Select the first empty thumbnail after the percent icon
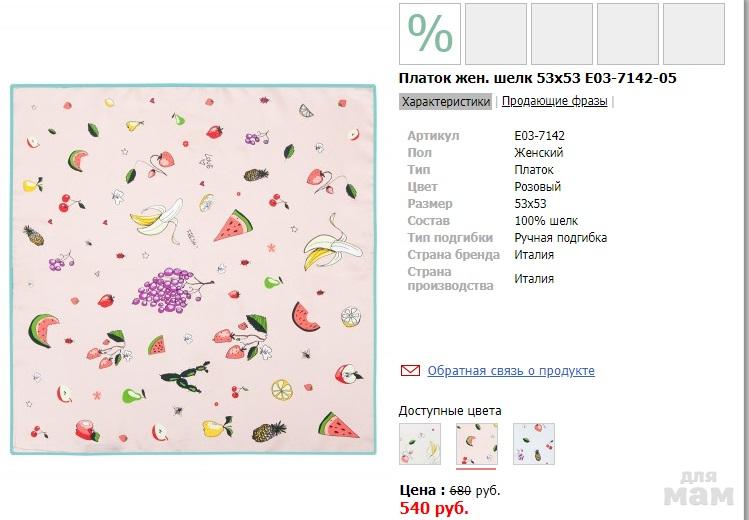 (x=495, y=34)
